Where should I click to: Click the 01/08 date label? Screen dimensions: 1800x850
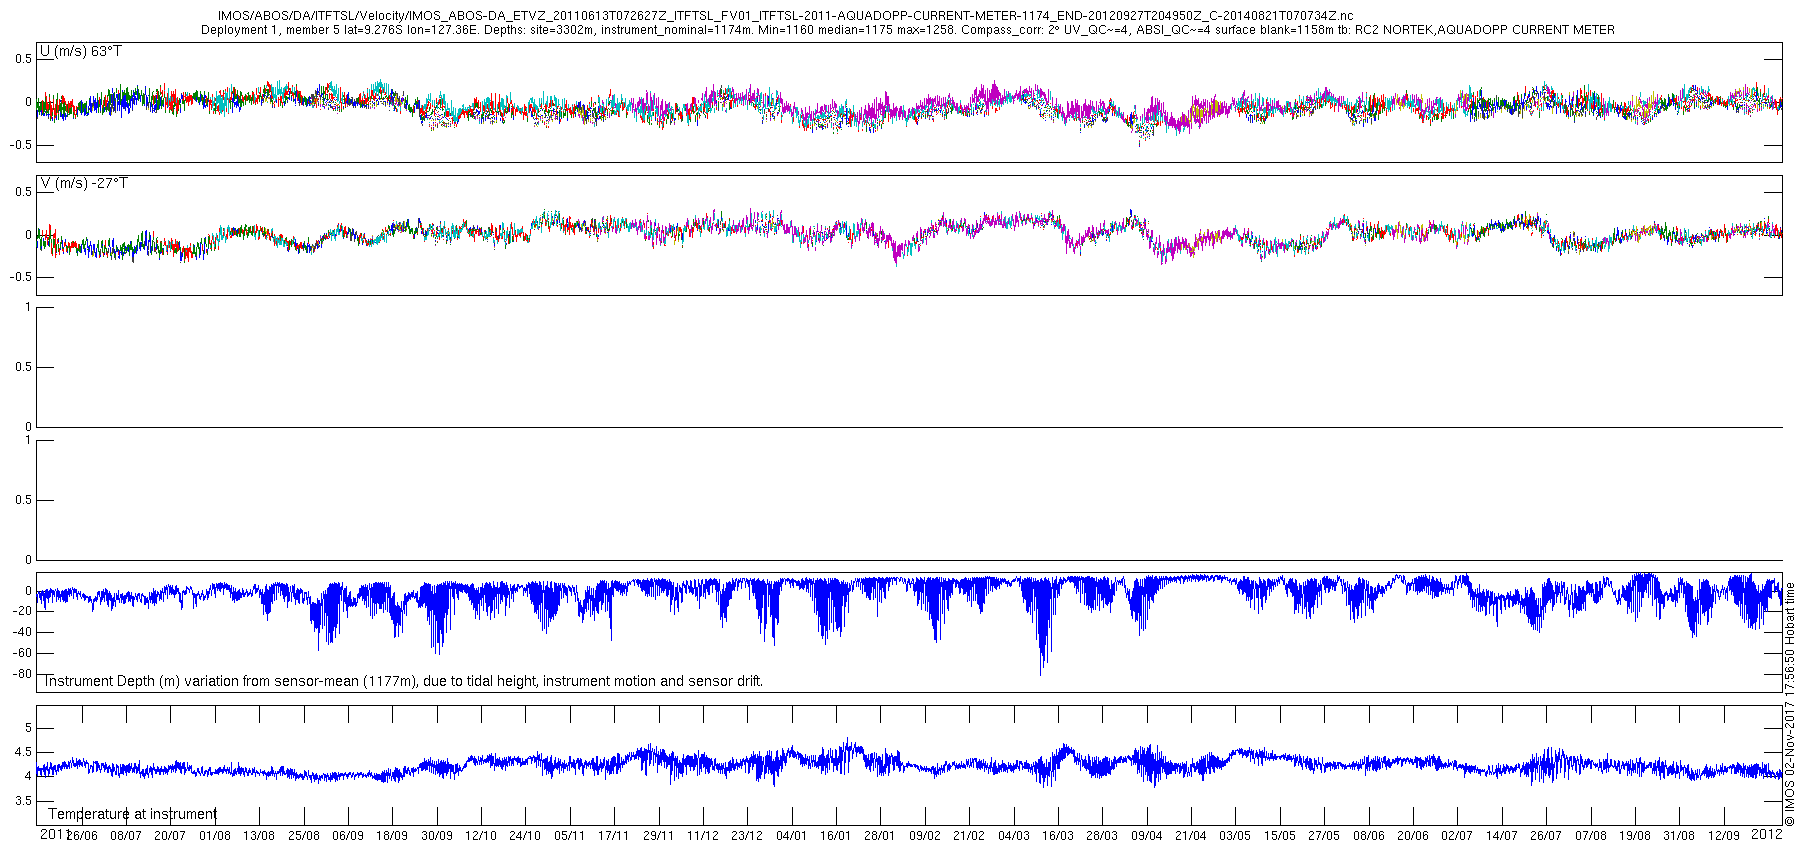[215, 836]
